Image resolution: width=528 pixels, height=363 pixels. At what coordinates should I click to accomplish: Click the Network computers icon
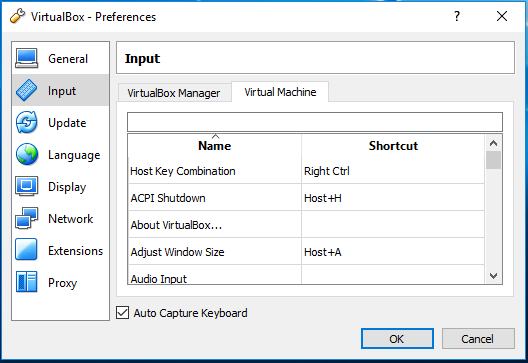[27, 218]
